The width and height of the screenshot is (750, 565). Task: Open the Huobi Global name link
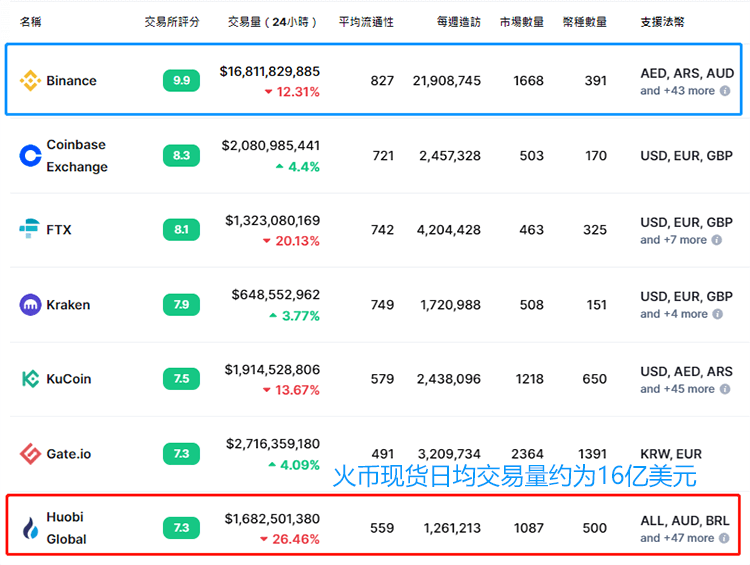click(66, 528)
